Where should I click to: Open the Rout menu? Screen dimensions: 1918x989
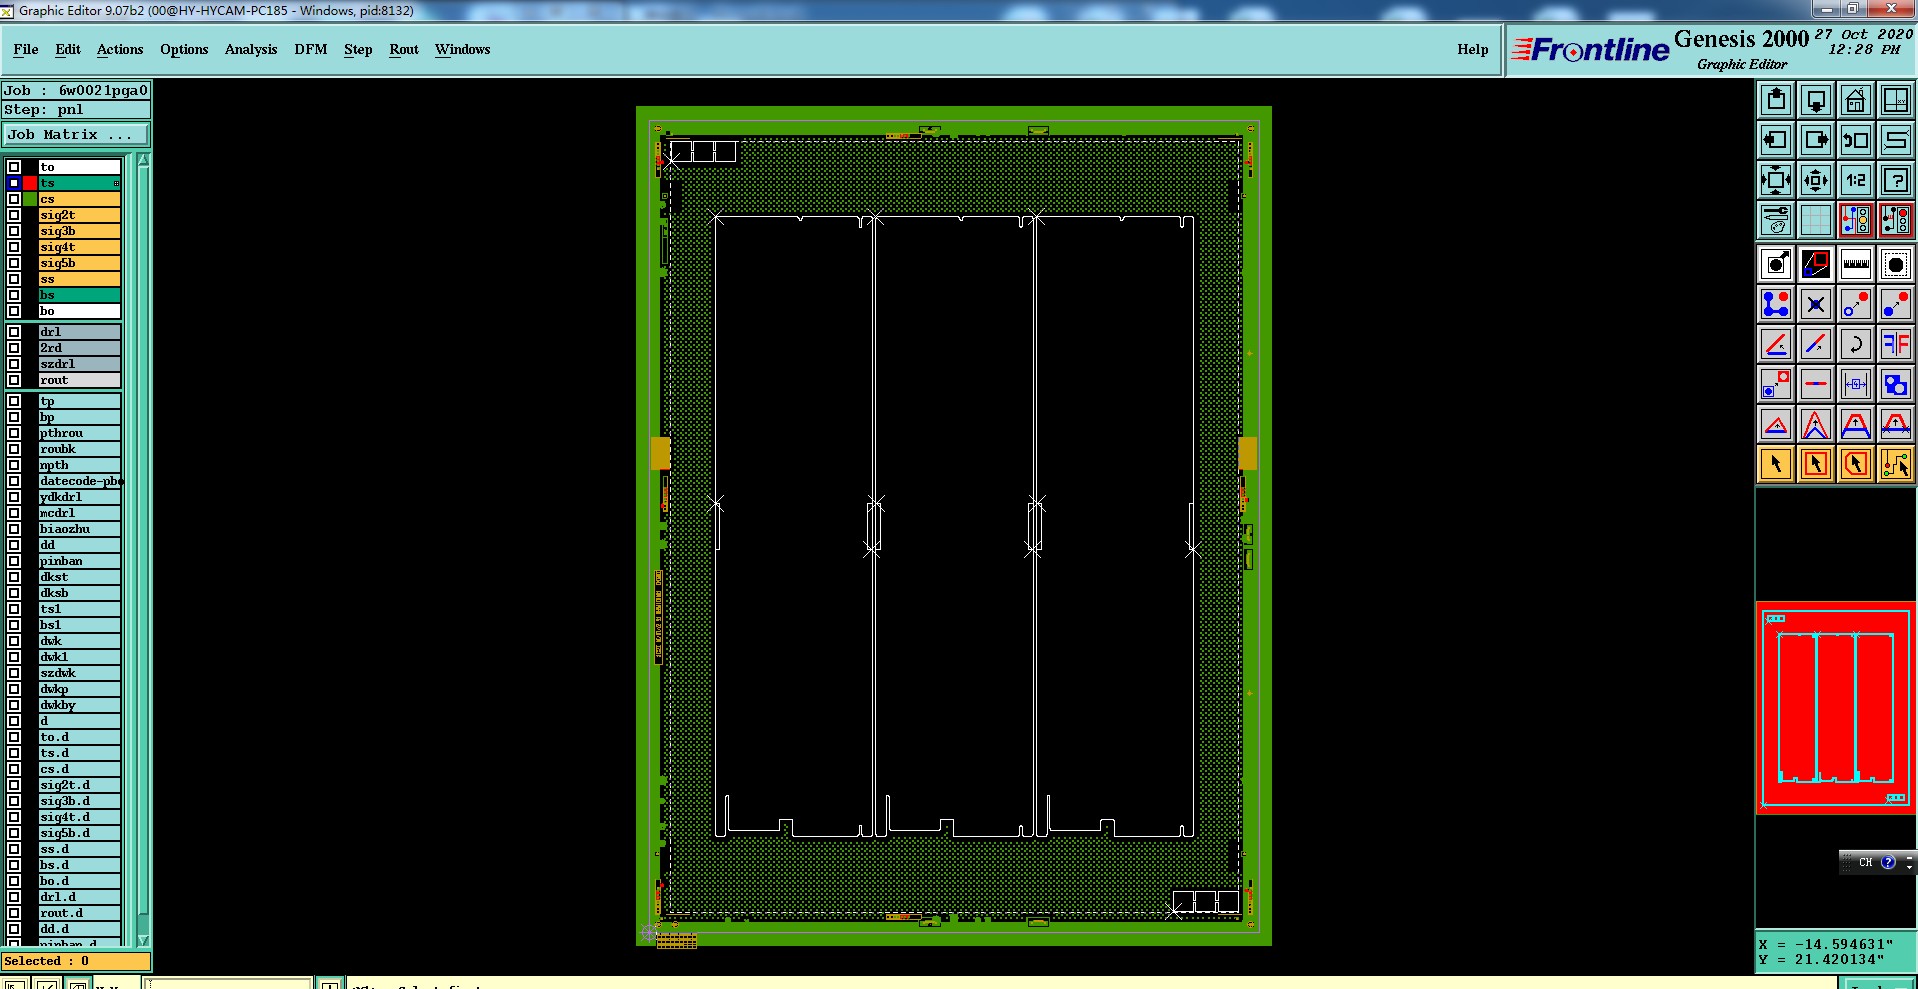(404, 50)
